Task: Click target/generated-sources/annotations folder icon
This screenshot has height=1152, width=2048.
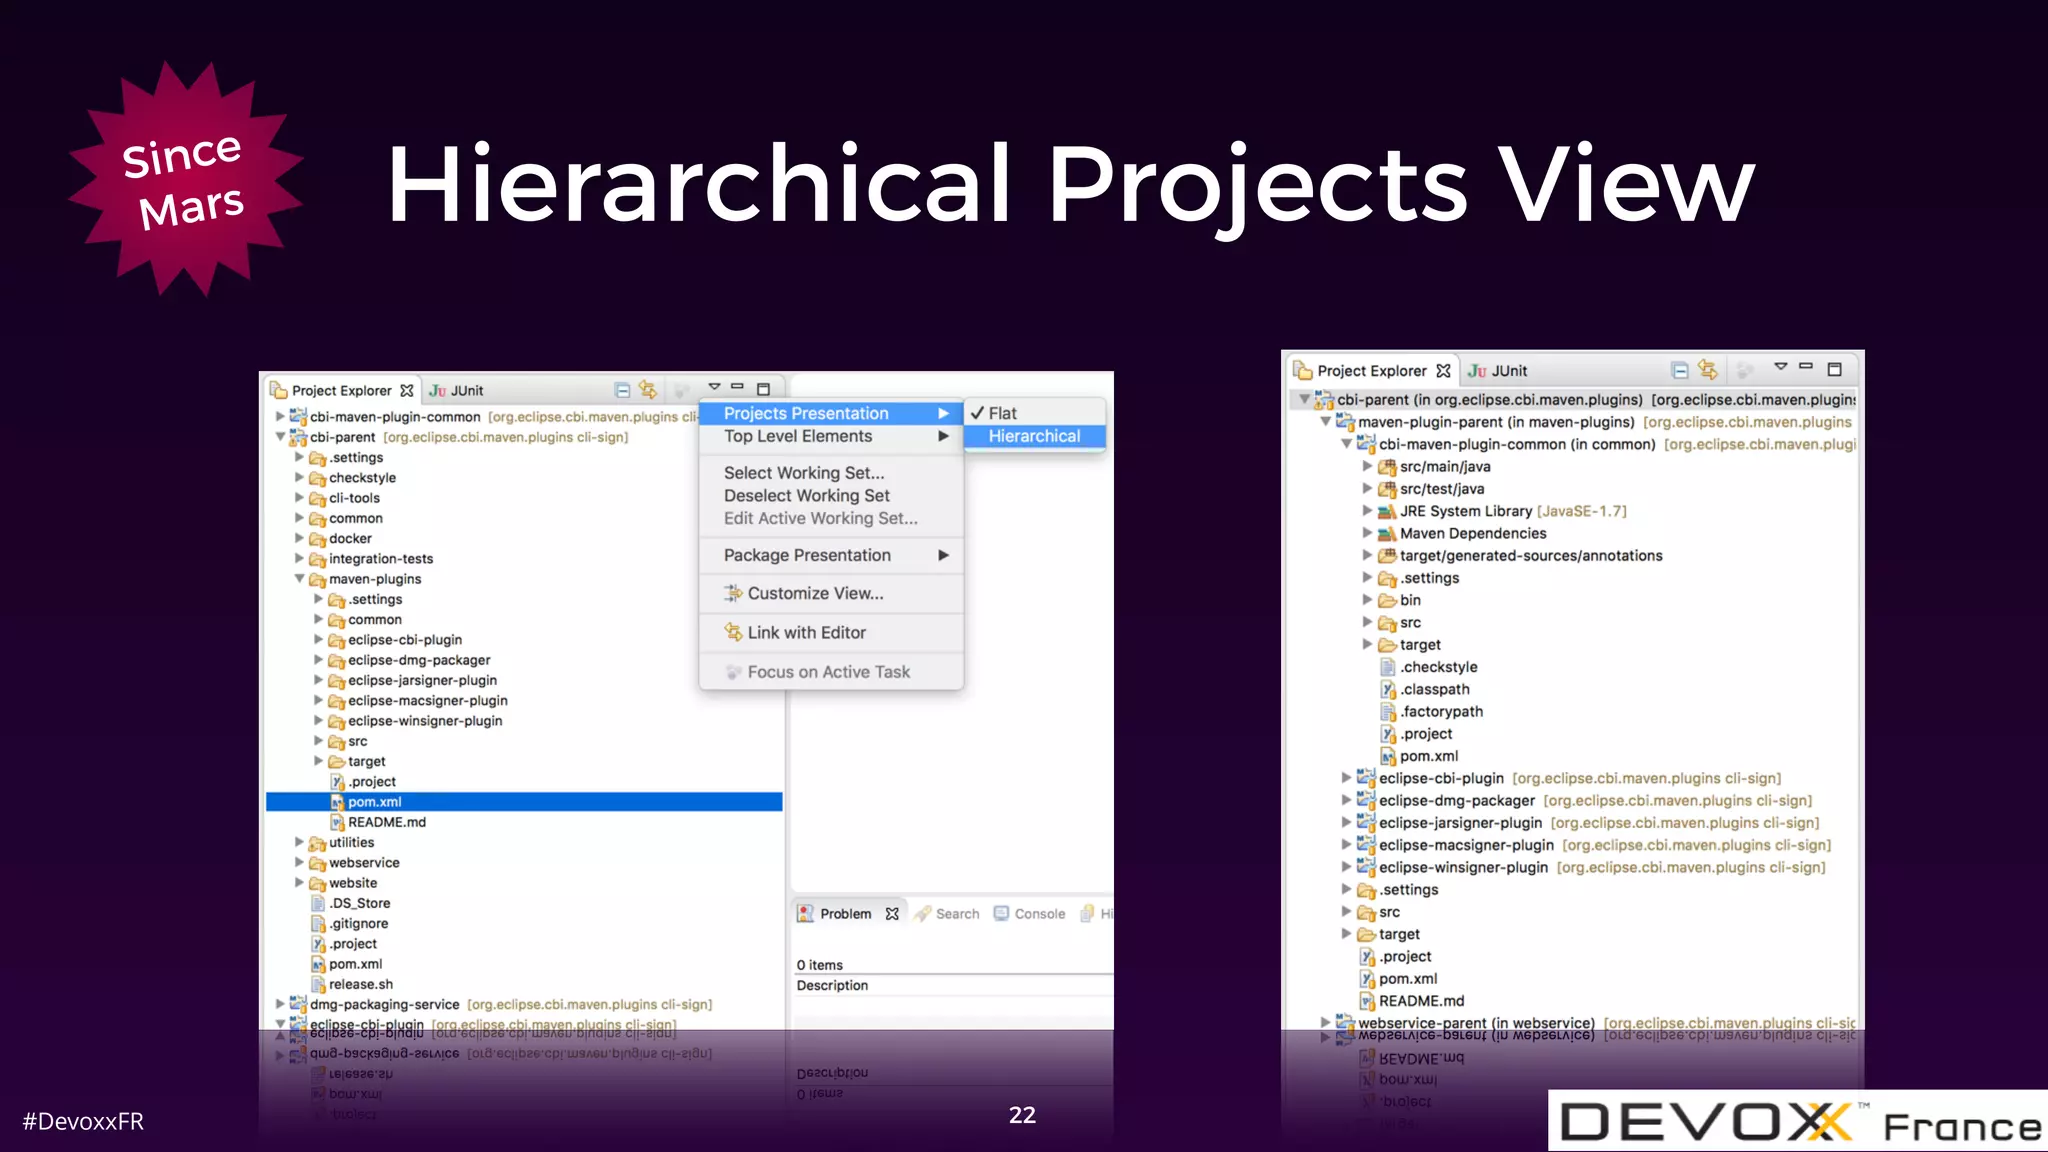Action: 1387,556
